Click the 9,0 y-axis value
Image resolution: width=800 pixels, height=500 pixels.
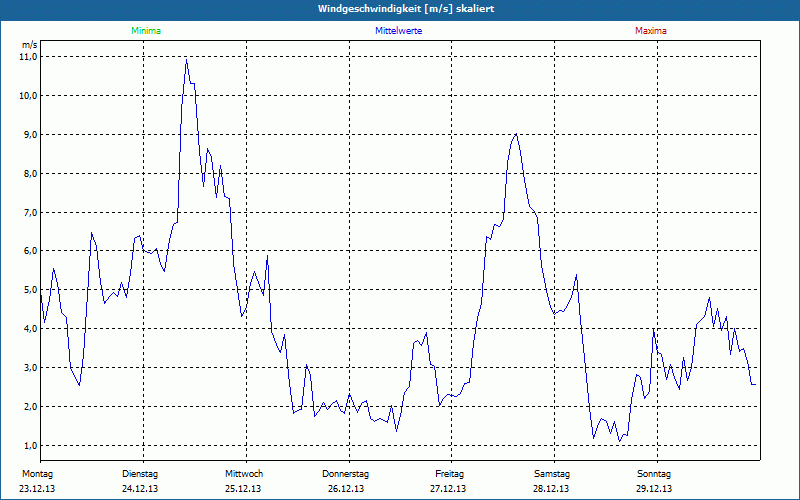click(x=30, y=135)
